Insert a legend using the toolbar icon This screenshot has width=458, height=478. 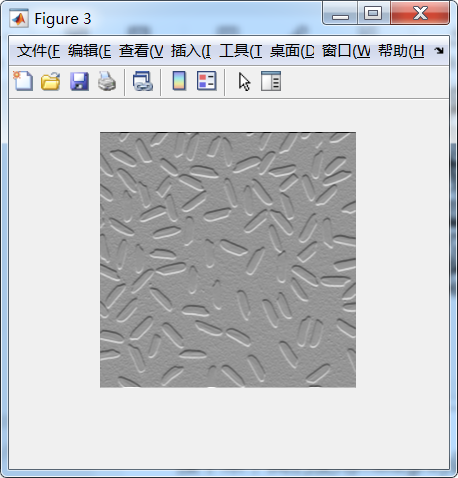click(x=207, y=81)
